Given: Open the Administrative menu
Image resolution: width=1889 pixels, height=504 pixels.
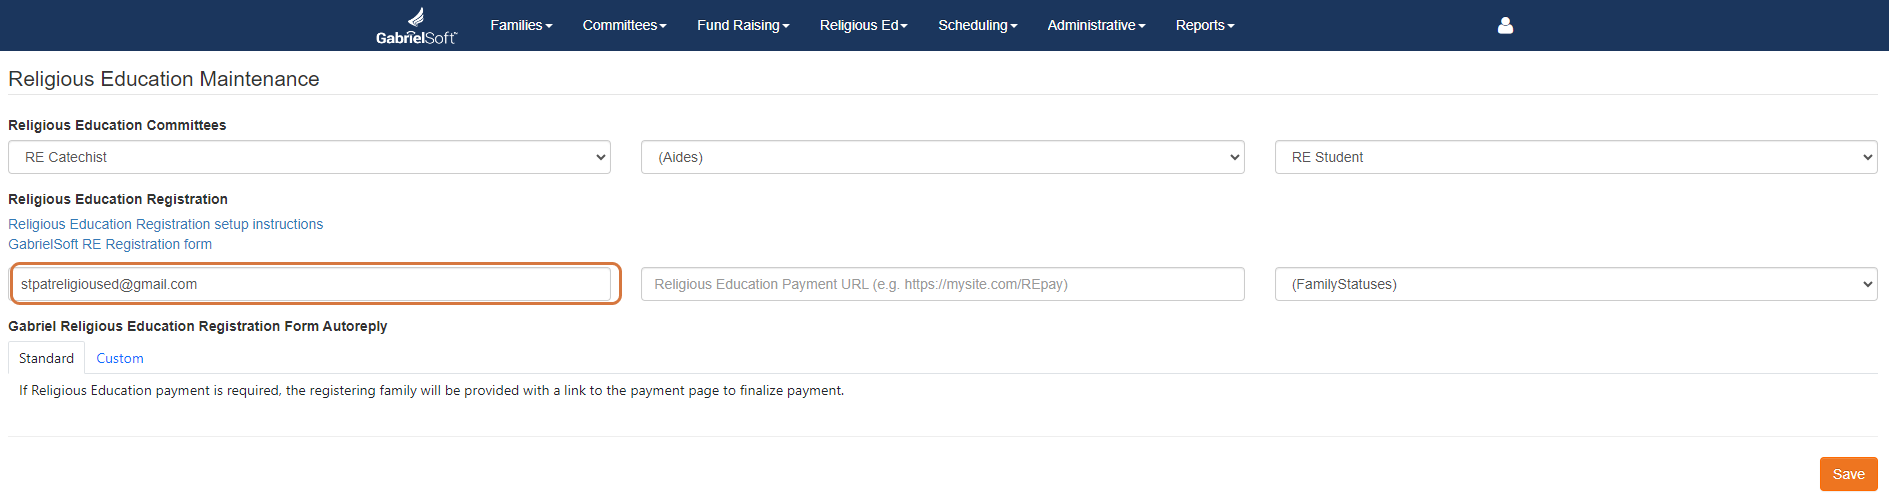Looking at the screenshot, I should tap(1096, 25).
